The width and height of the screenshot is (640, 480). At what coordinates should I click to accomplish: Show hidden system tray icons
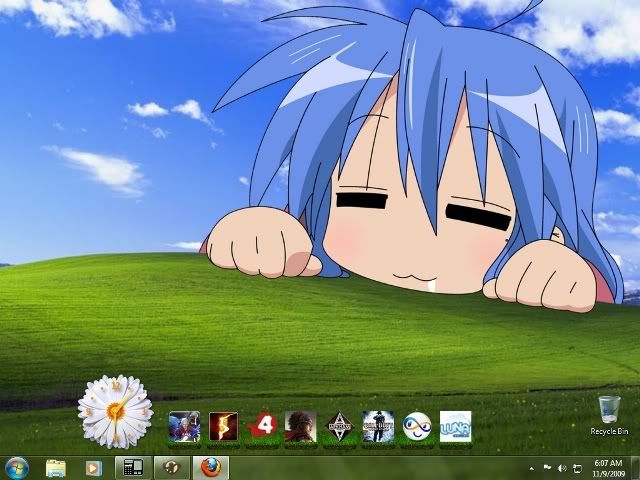pos(531,468)
